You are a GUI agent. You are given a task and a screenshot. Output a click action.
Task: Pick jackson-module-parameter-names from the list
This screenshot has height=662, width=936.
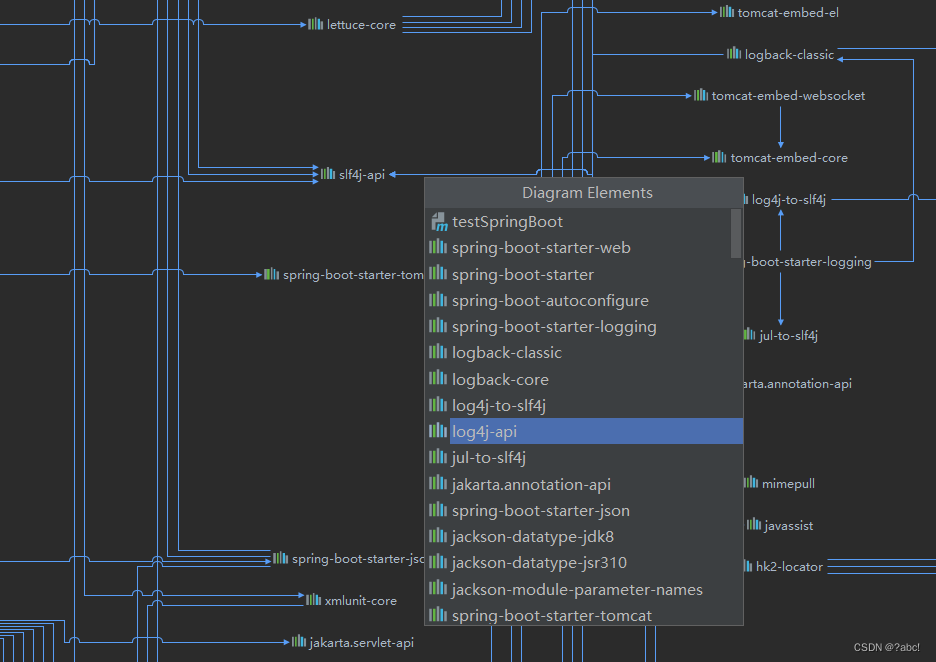click(x=586, y=589)
